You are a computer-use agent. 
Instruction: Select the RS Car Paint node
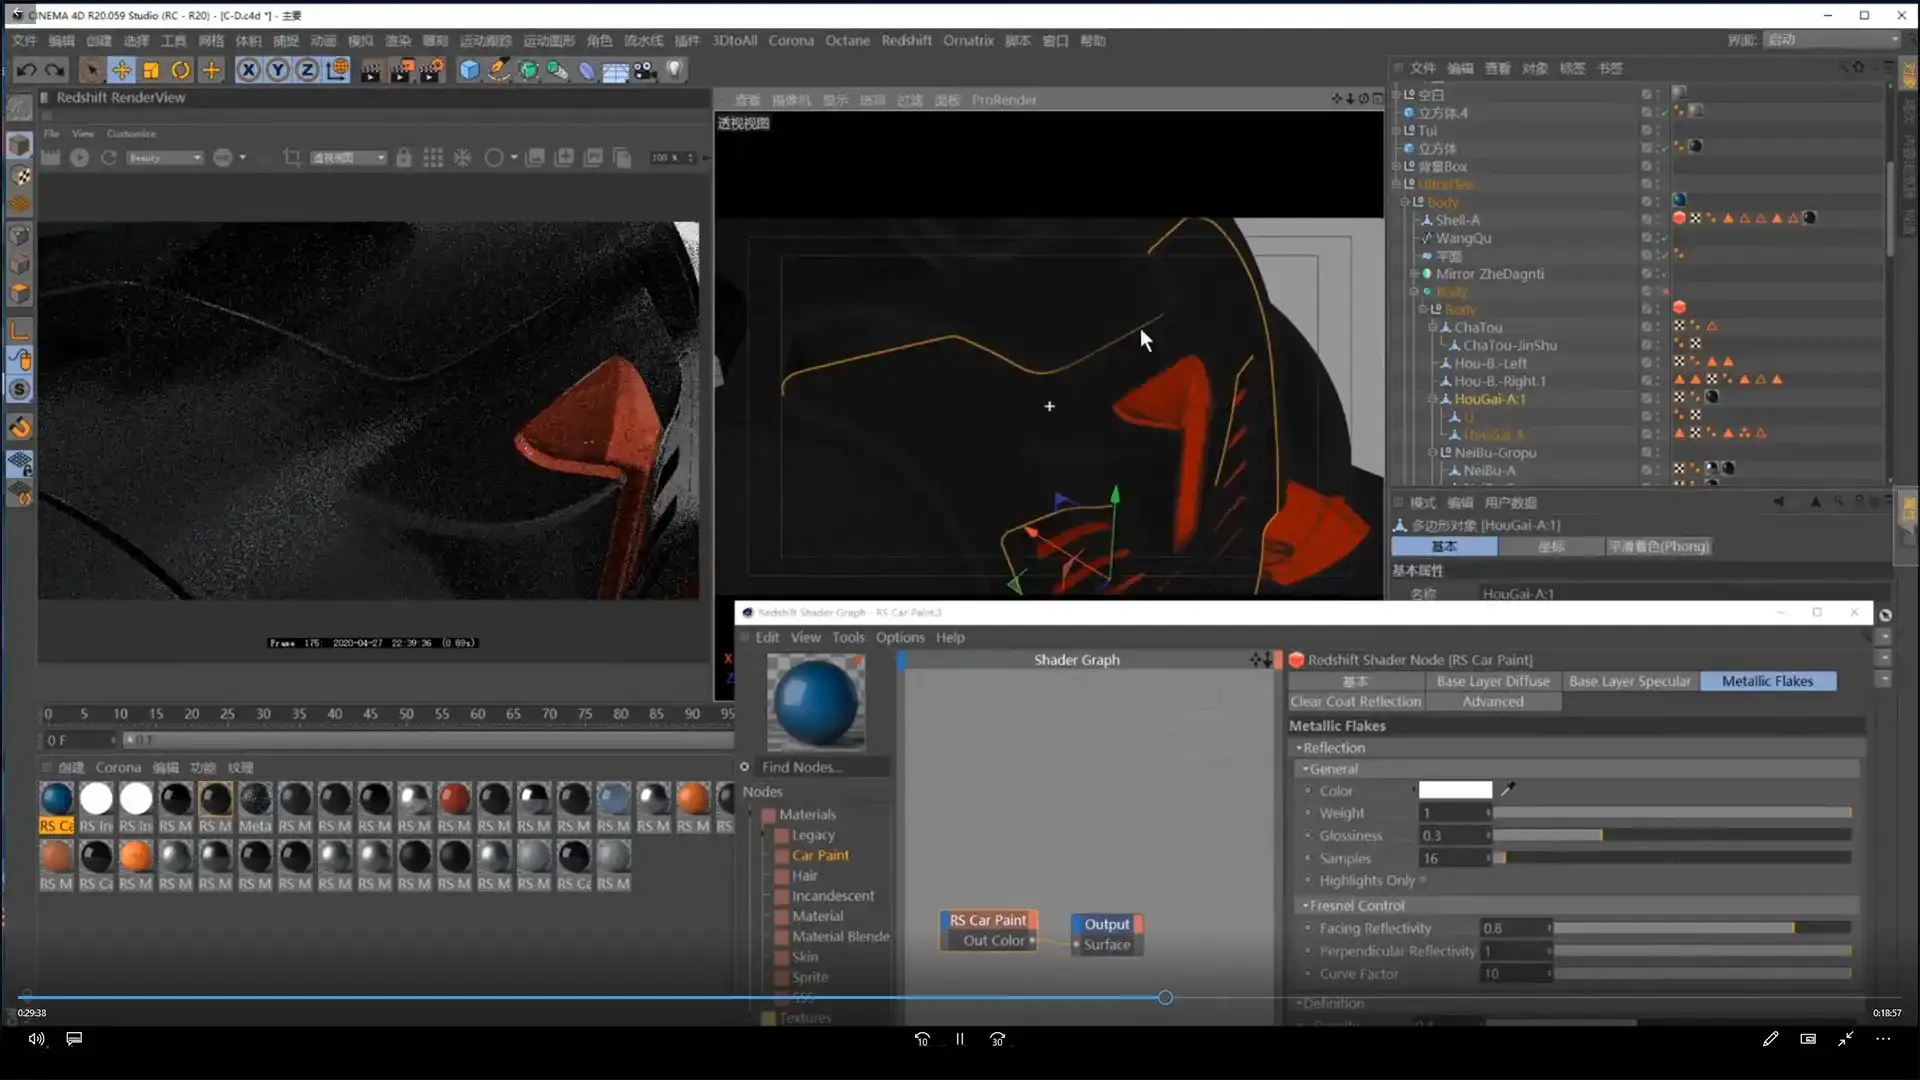coord(988,920)
